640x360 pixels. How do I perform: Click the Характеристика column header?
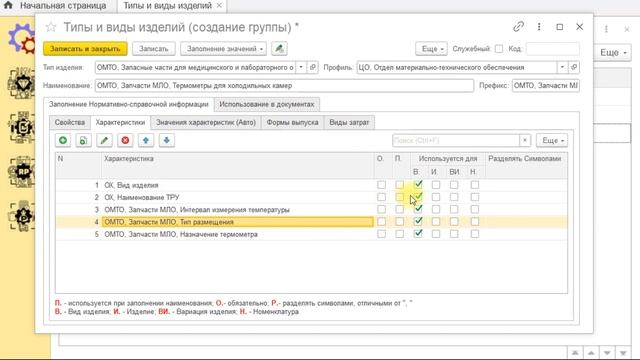238,165
